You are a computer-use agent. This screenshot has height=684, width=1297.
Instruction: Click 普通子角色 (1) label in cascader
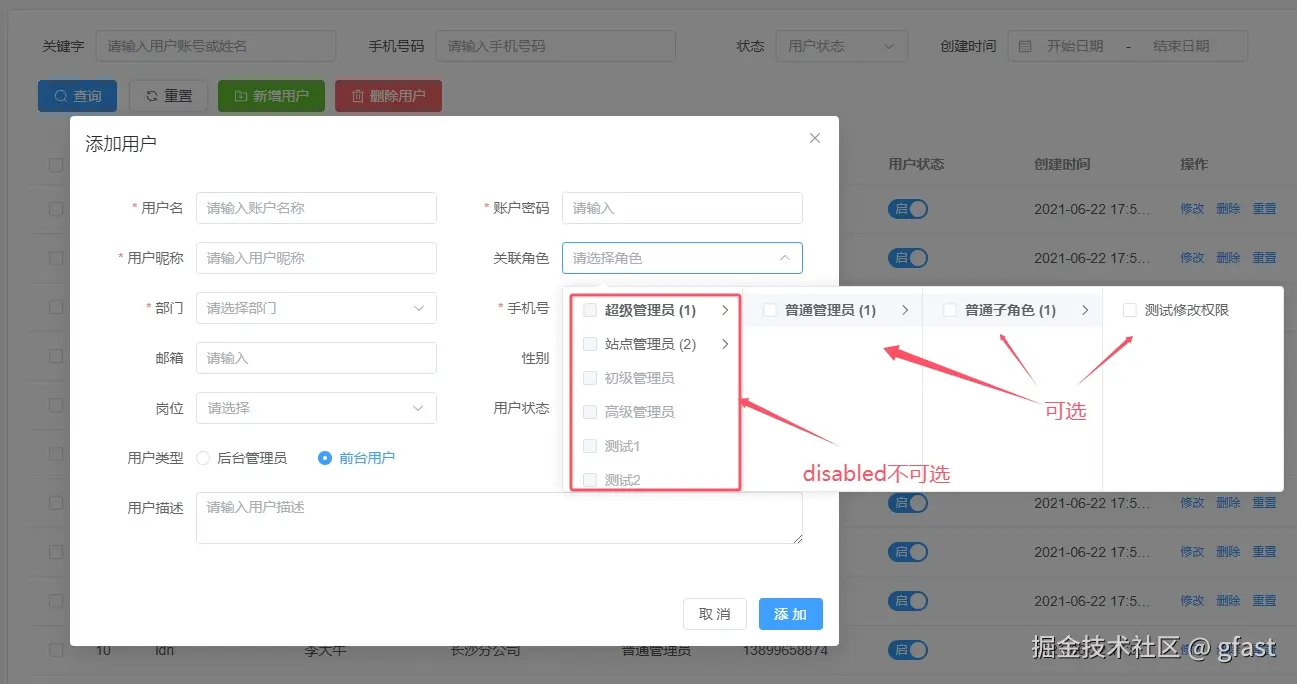(x=1010, y=310)
